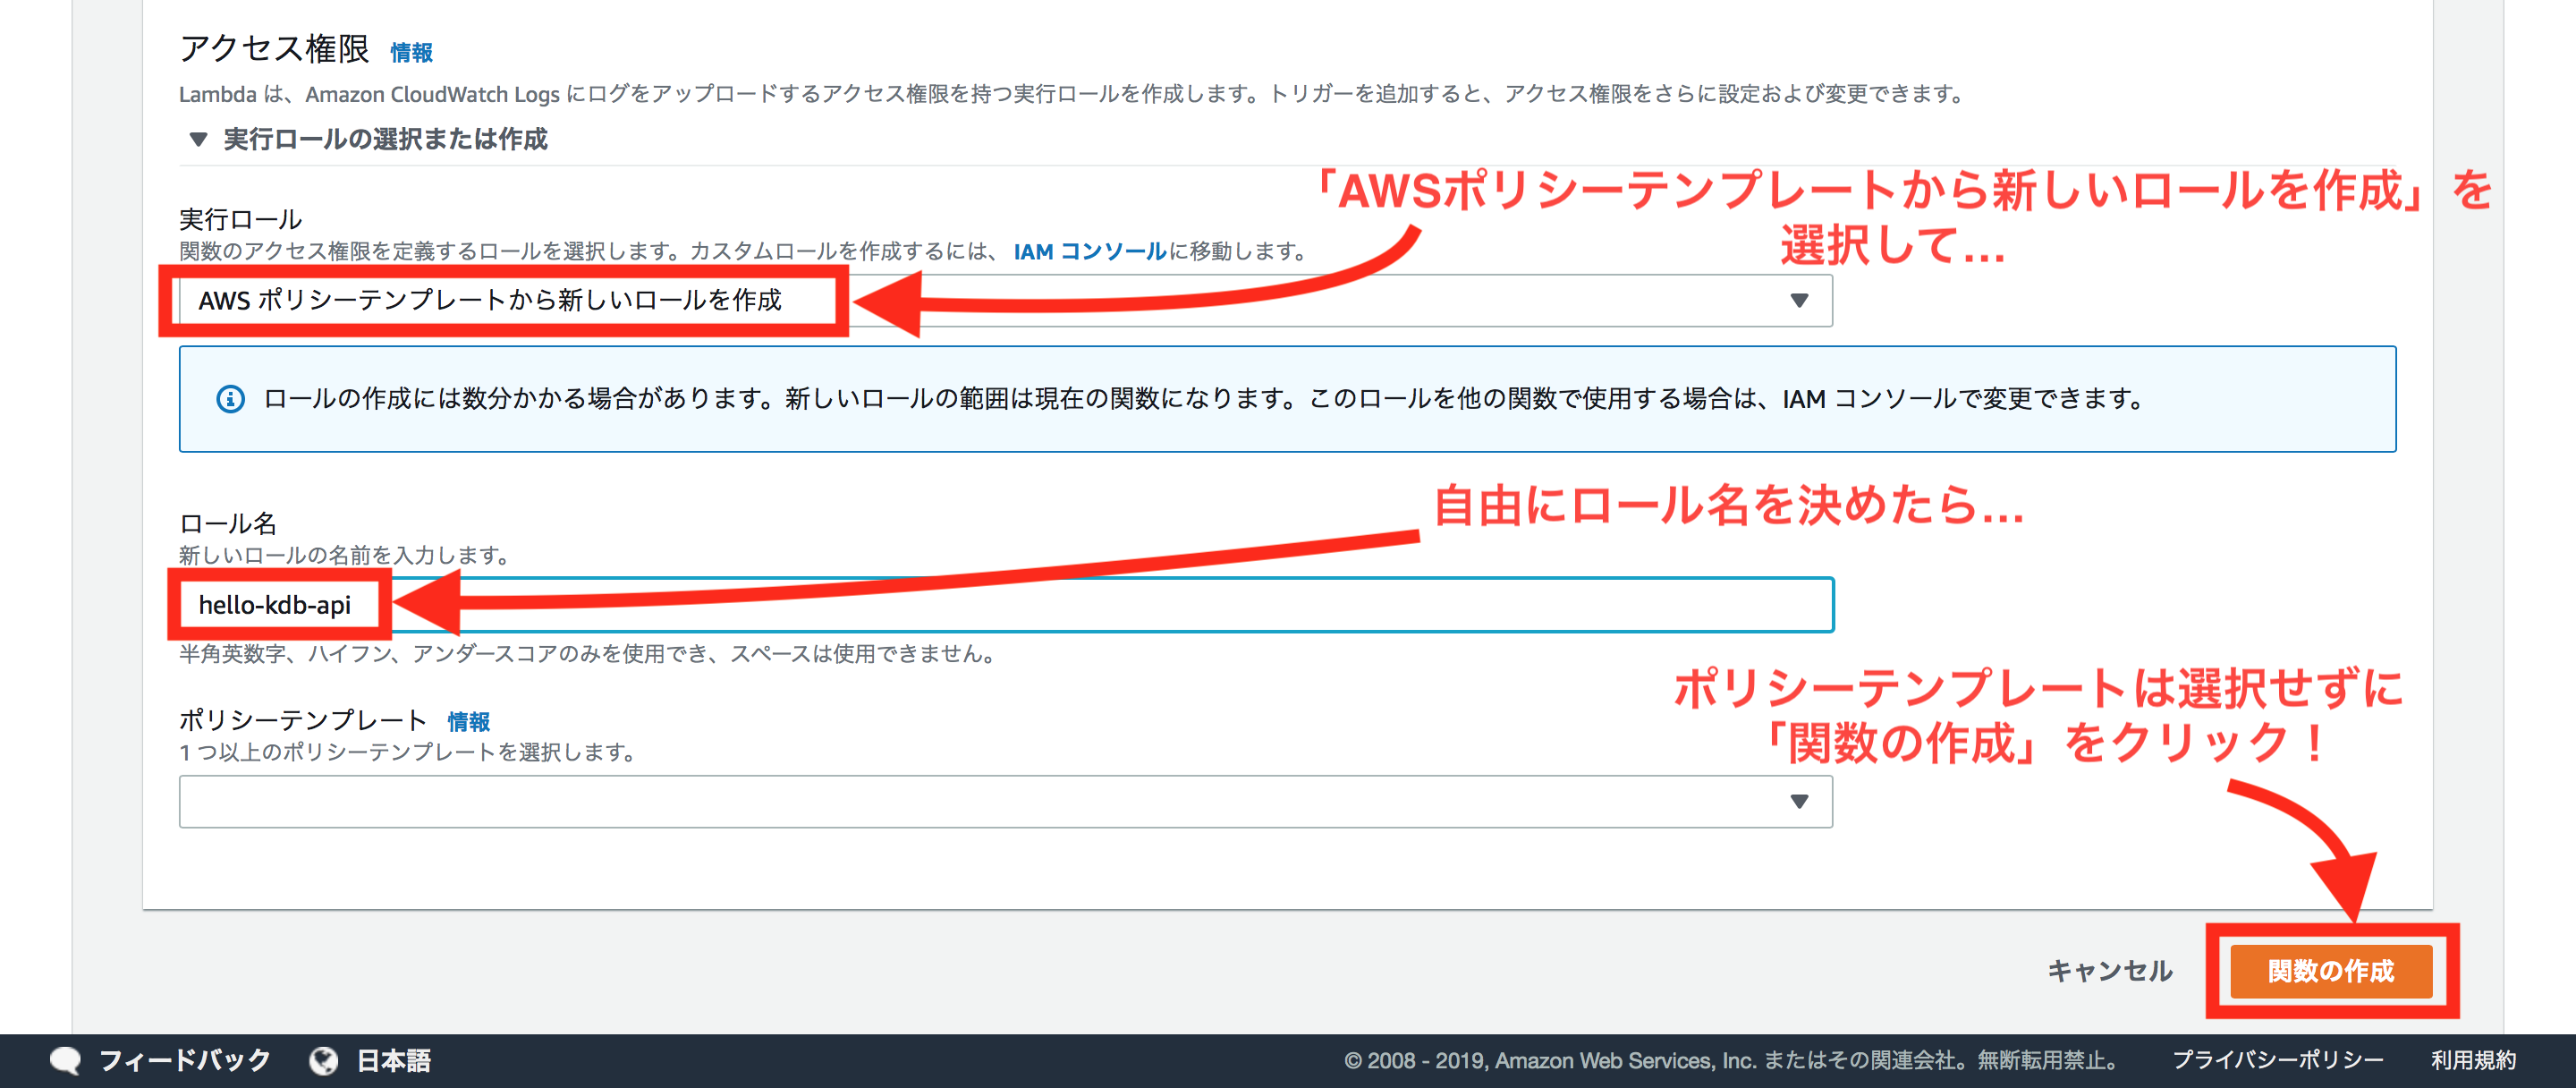Click the キャンセル button
2576x1088 pixels.
[x=2109, y=970]
